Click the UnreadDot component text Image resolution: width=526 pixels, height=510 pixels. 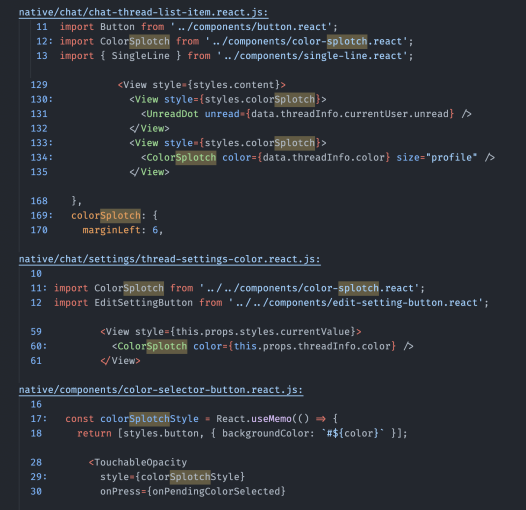coord(172,114)
